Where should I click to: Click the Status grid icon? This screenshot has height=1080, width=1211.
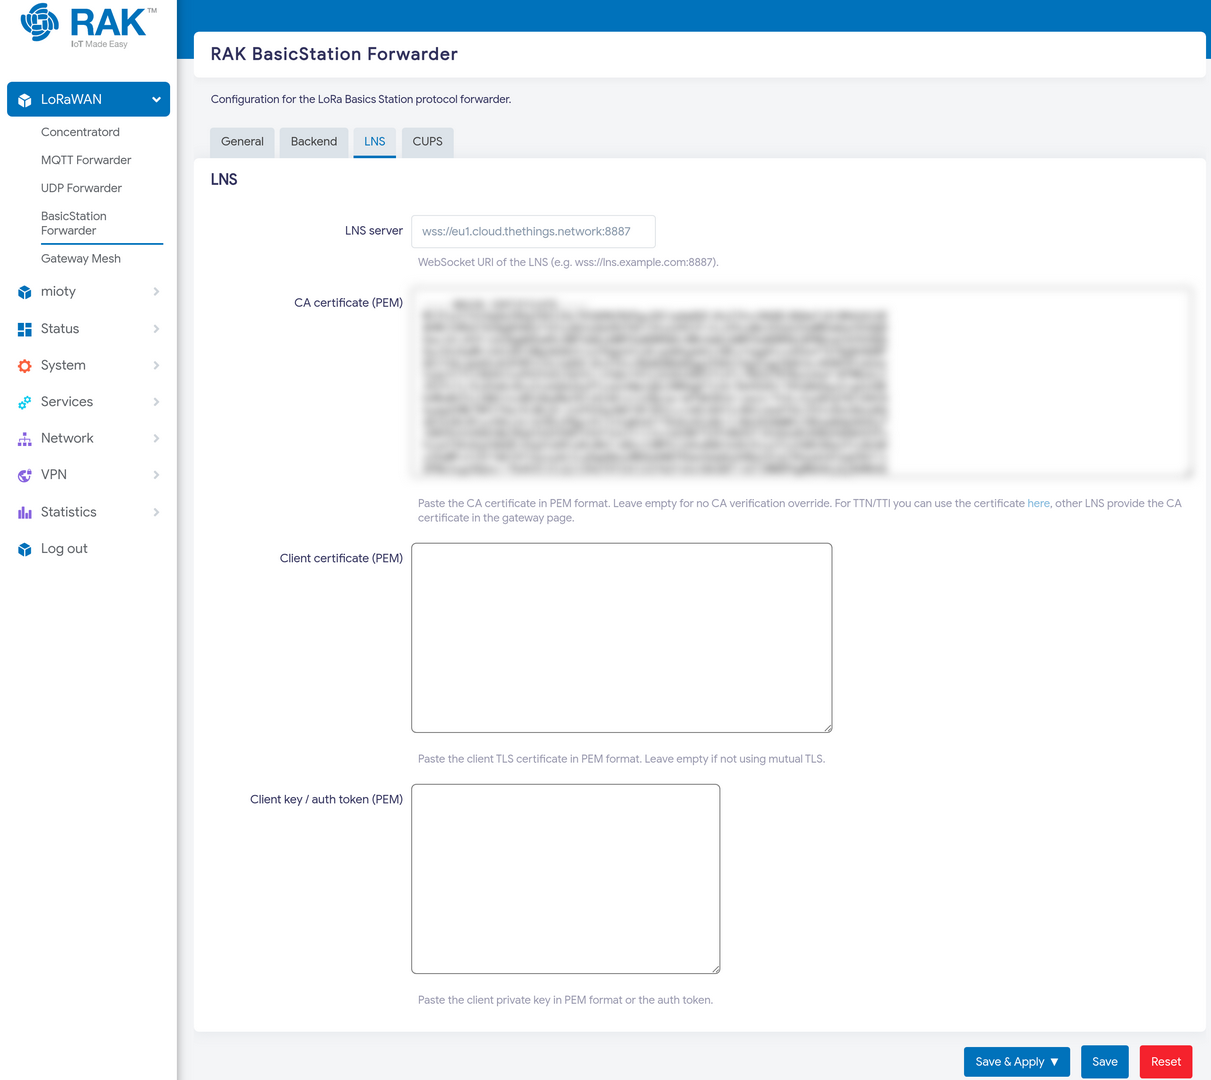point(25,329)
